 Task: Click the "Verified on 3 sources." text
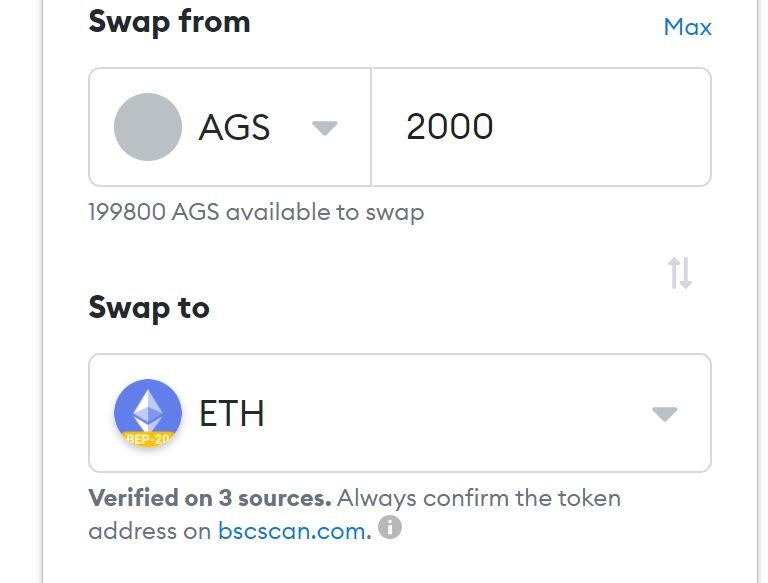point(209,498)
